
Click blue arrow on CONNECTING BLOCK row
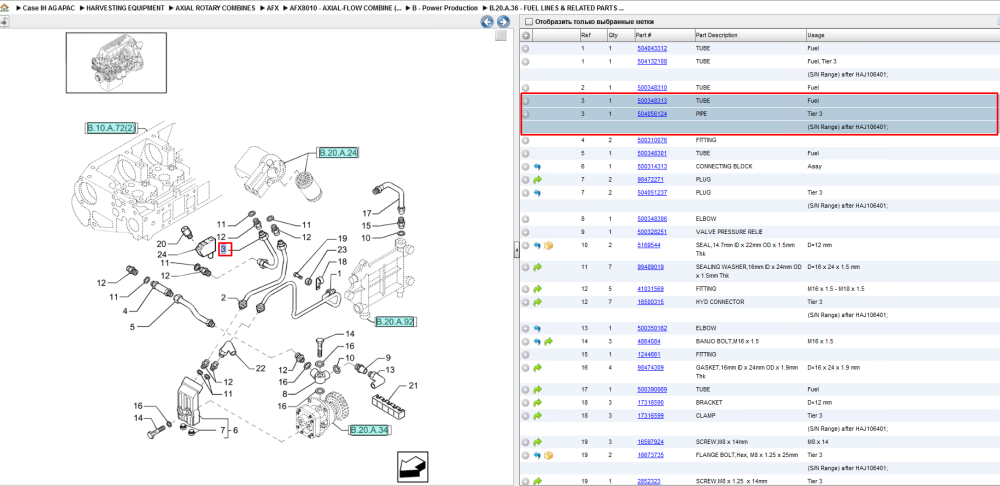point(537,166)
